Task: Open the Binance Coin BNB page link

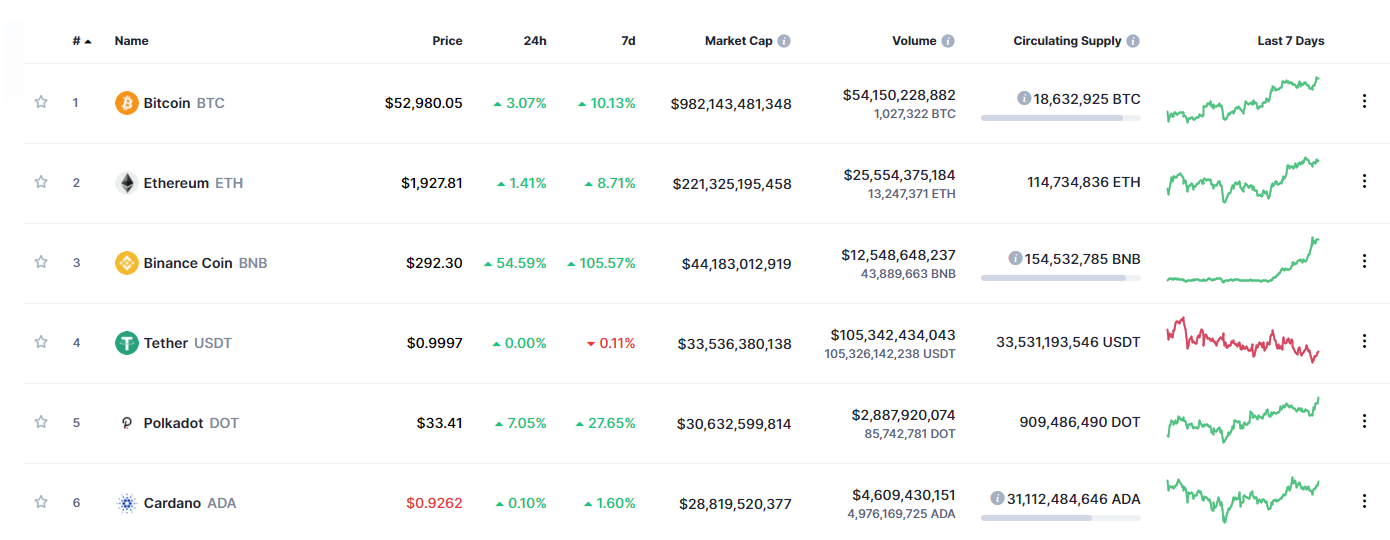Action: 205,263
